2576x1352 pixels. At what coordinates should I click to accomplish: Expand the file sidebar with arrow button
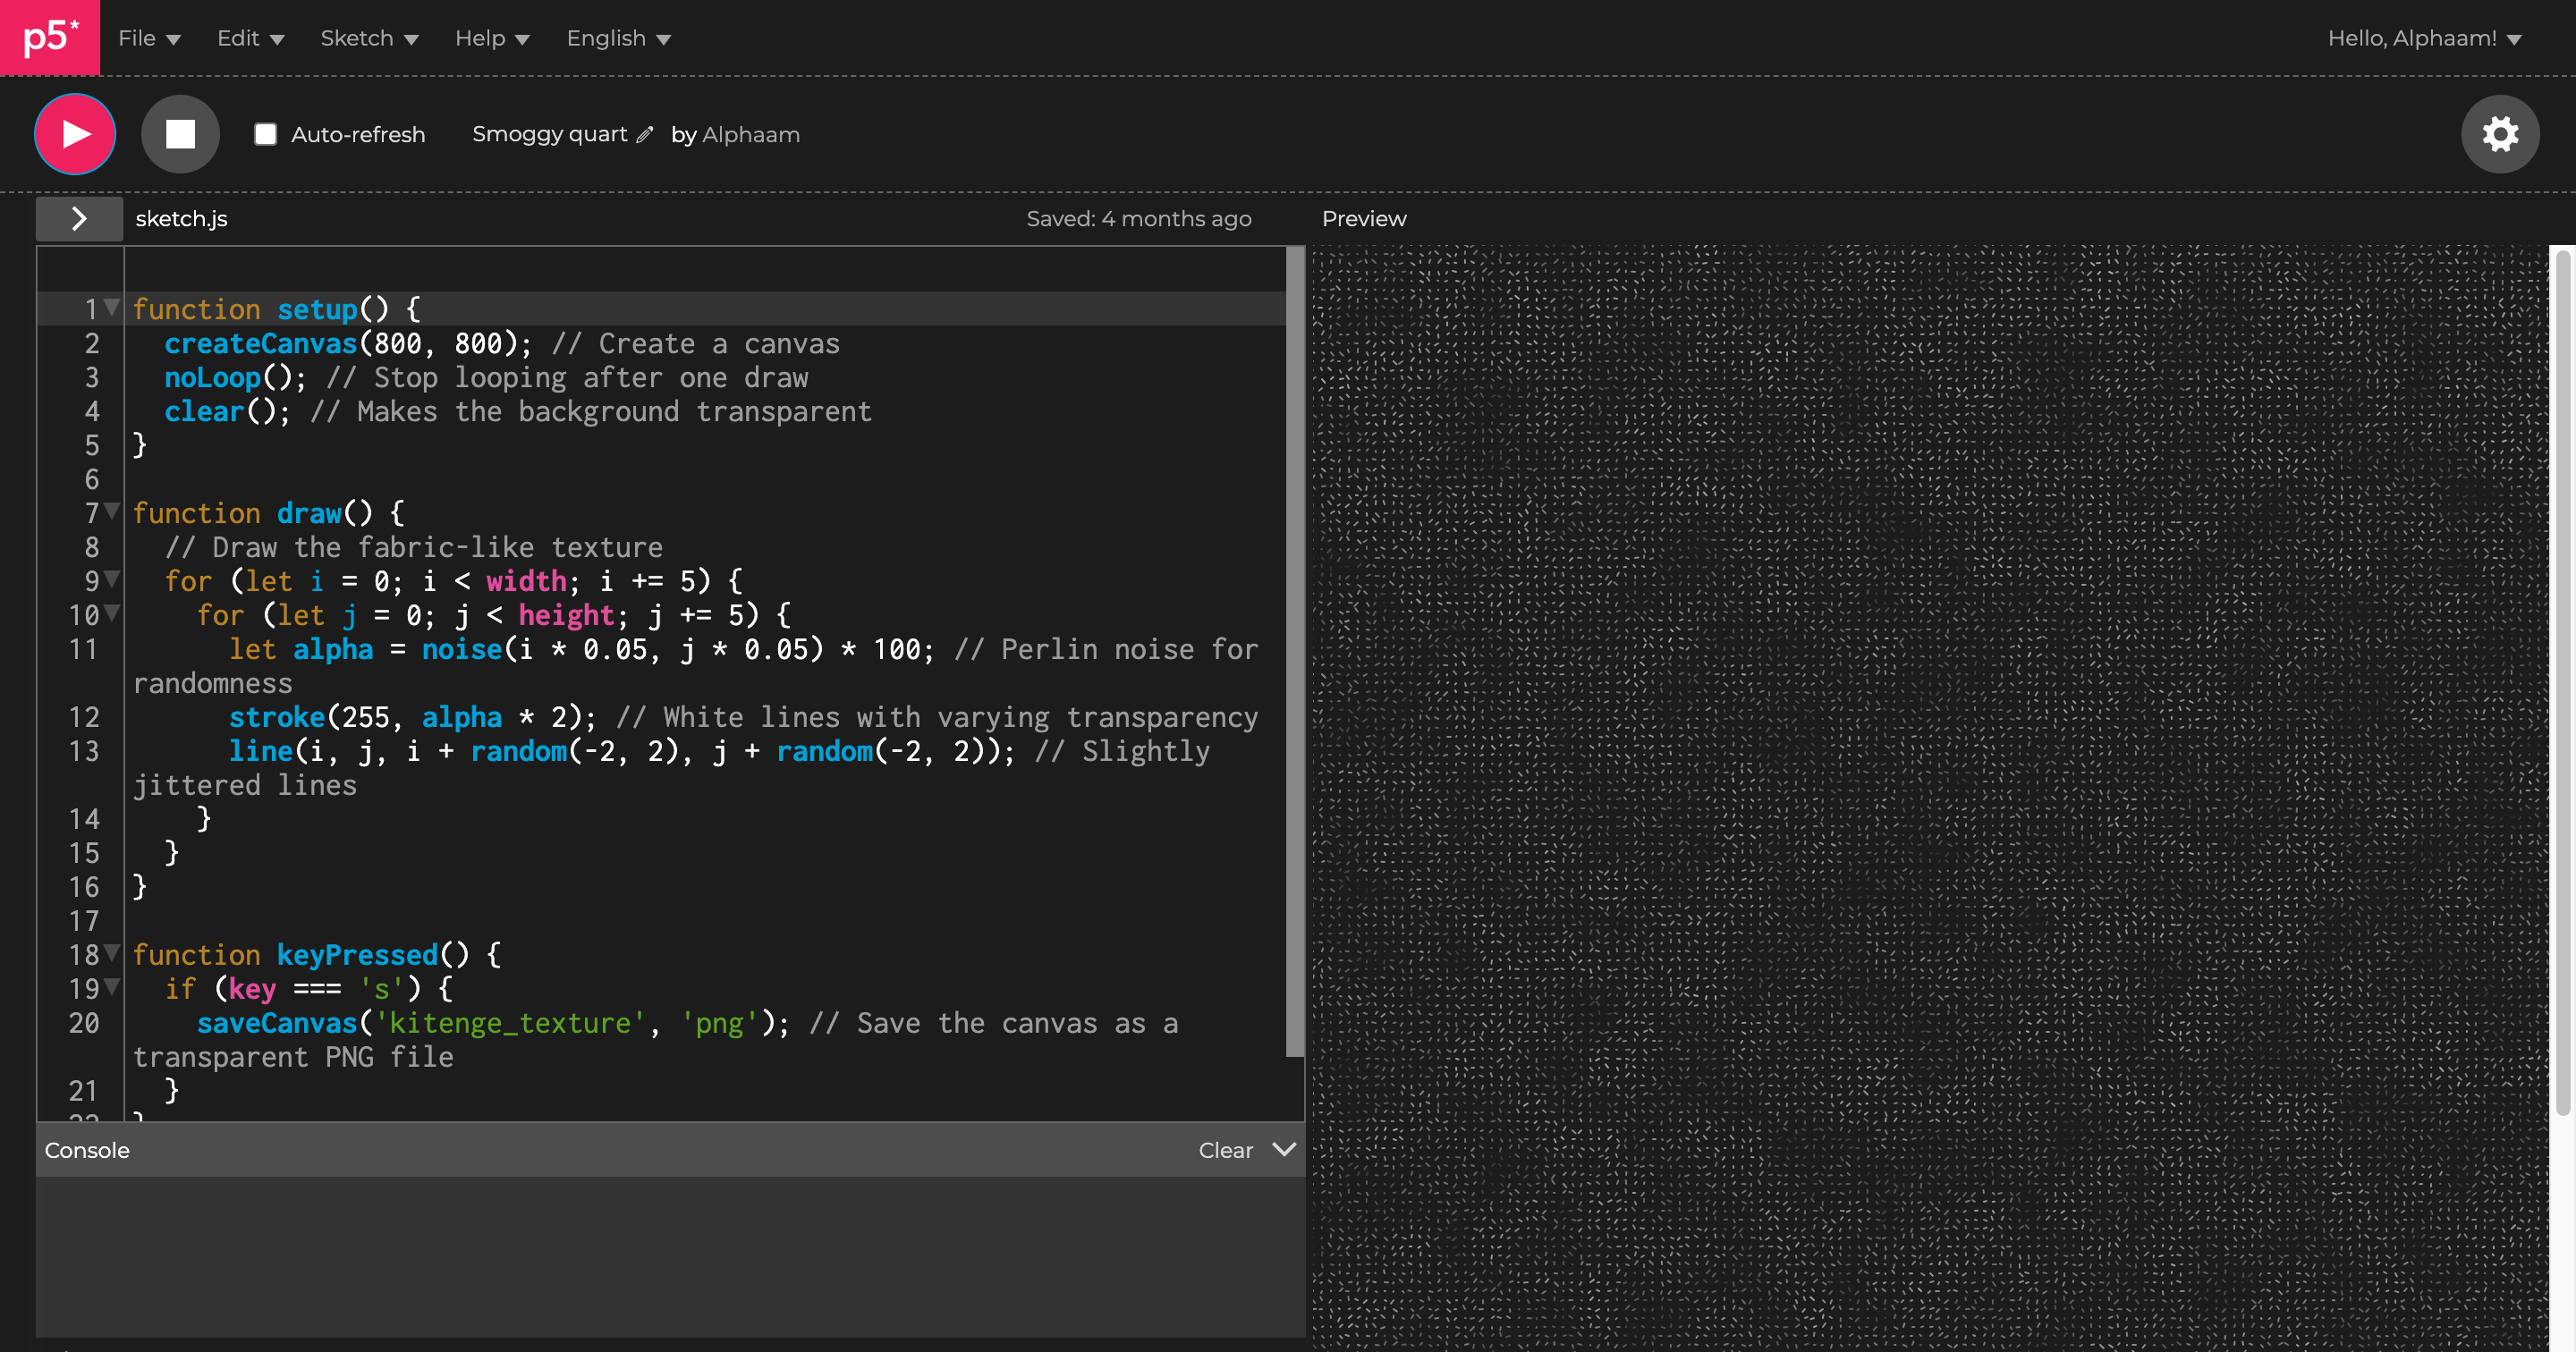[x=79, y=218]
